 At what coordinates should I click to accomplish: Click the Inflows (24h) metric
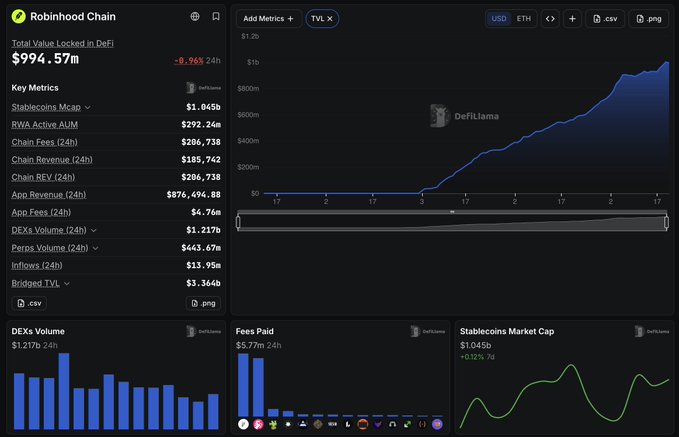pos(37,265)
